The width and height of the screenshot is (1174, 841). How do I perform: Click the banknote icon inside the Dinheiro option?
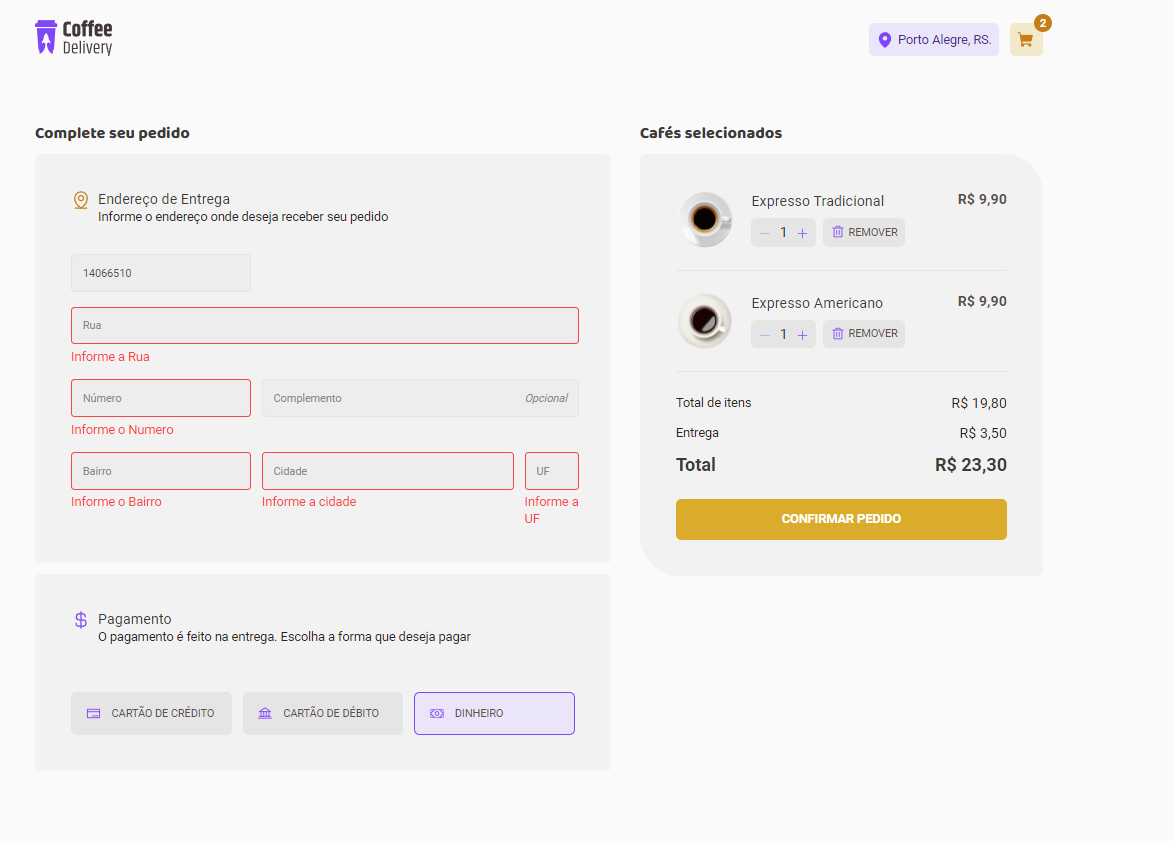pyautogui.click(x=436, y=713)
